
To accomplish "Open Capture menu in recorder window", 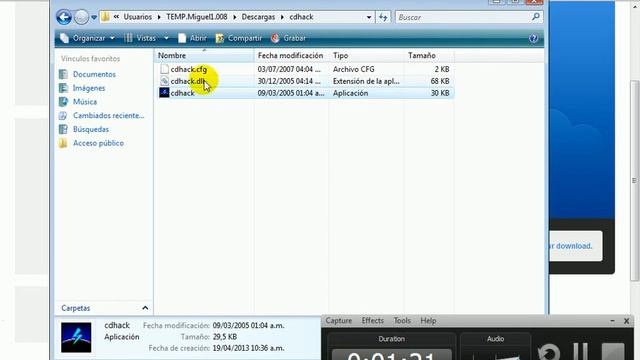I will pyautogui.click(x=338, y=321).
